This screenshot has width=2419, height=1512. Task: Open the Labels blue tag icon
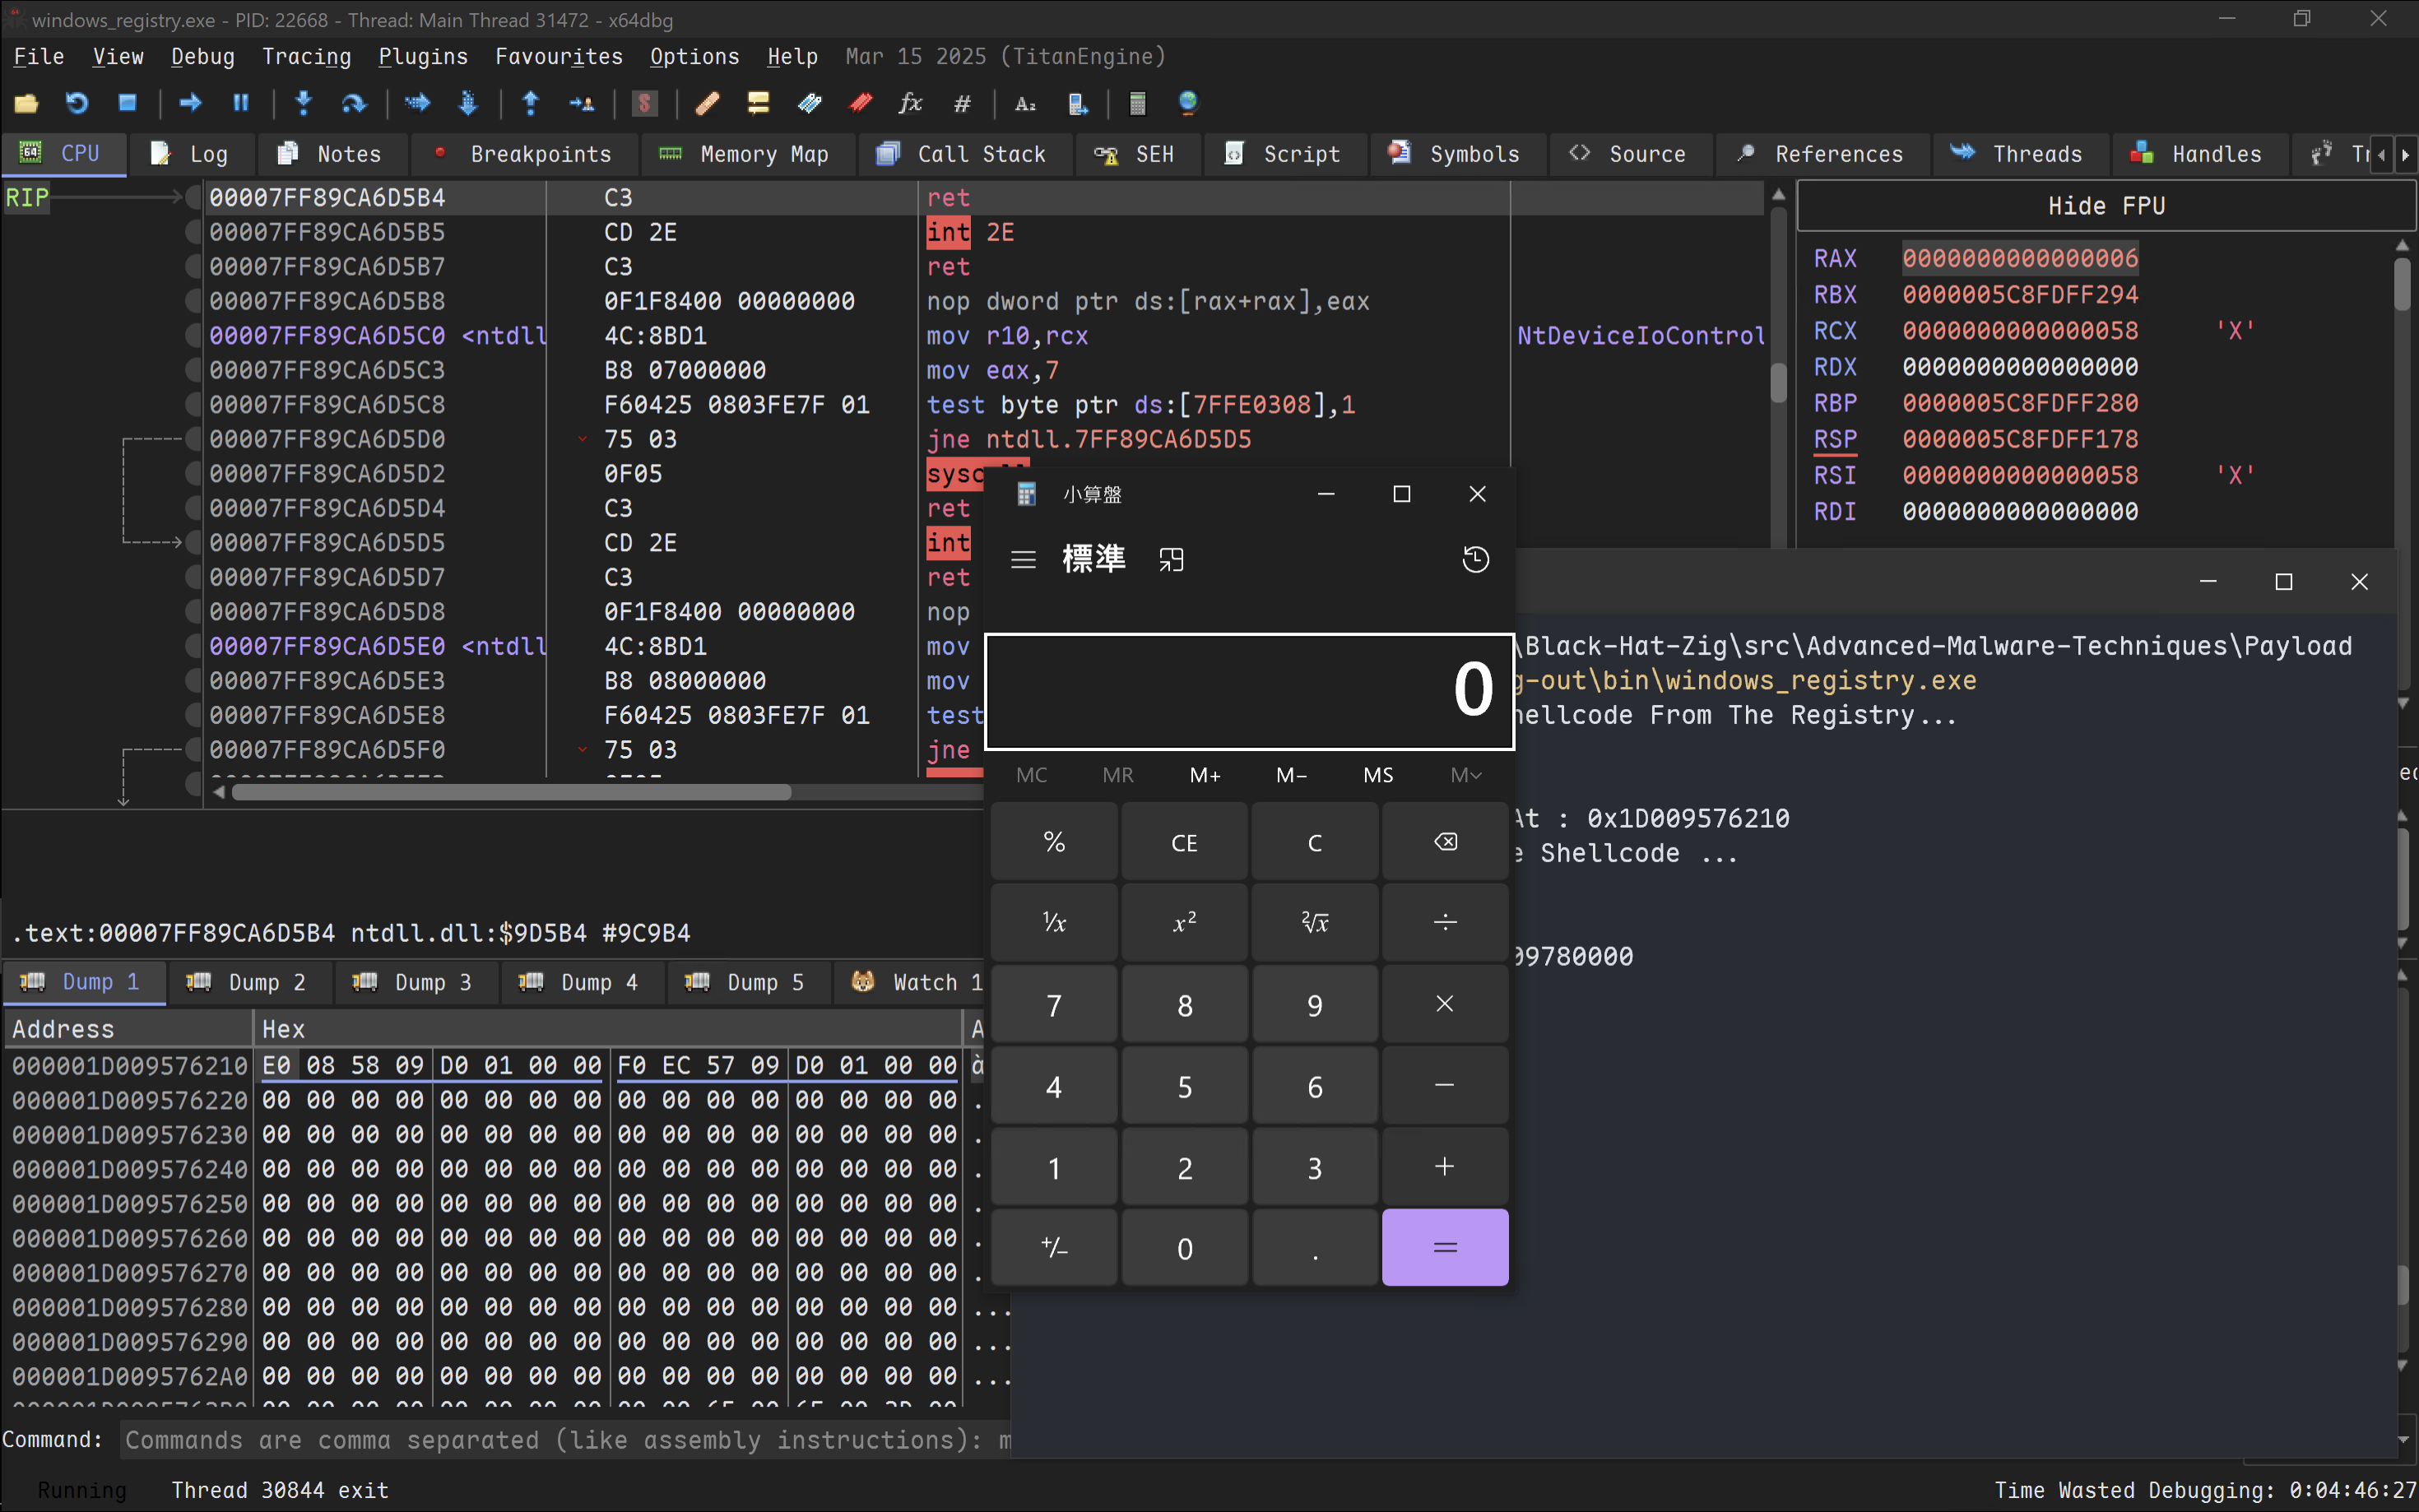(x=809, y=103)
